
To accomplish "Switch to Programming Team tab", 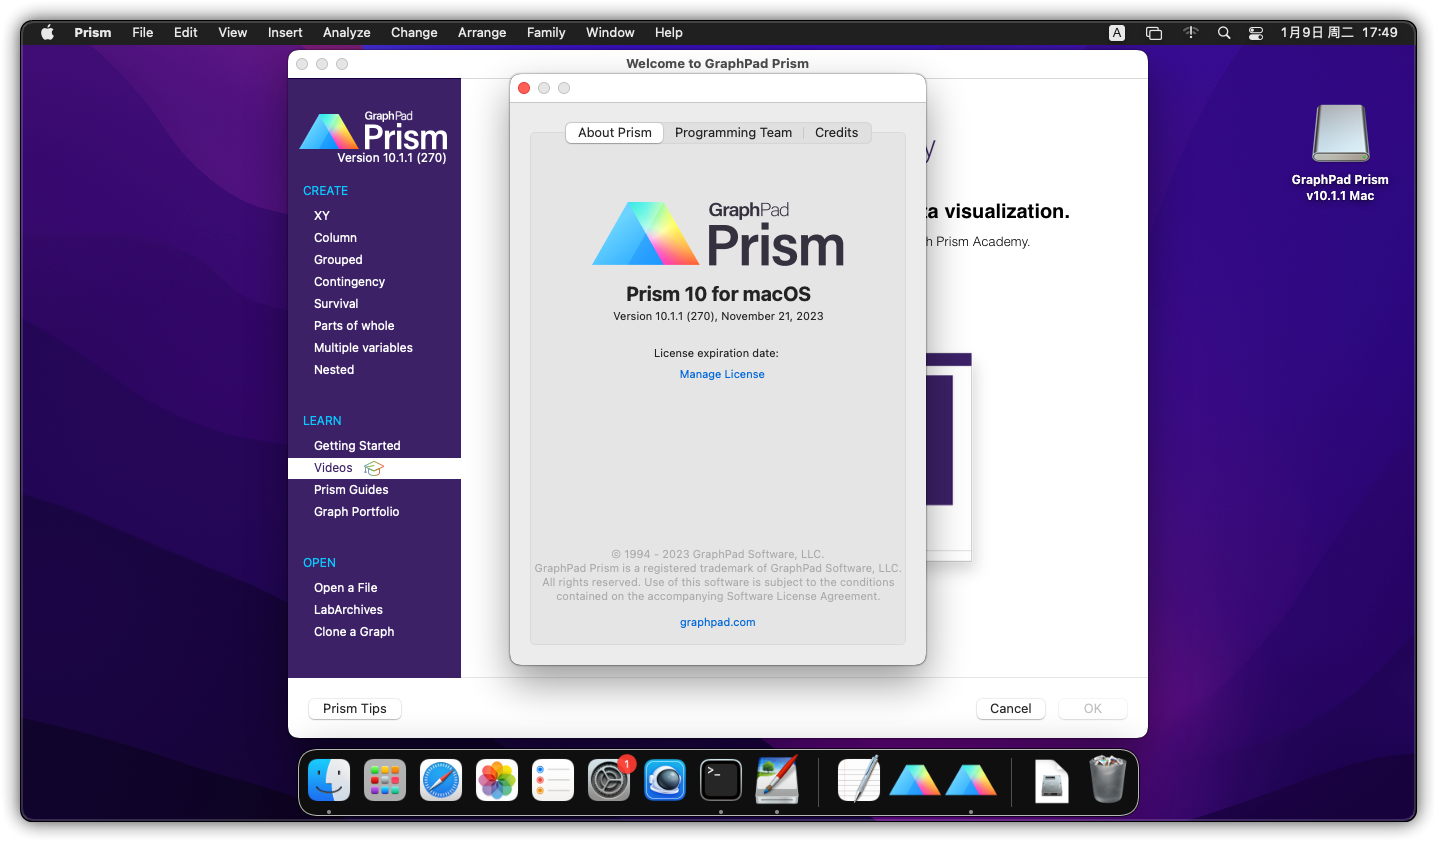I will pos(733,133).
